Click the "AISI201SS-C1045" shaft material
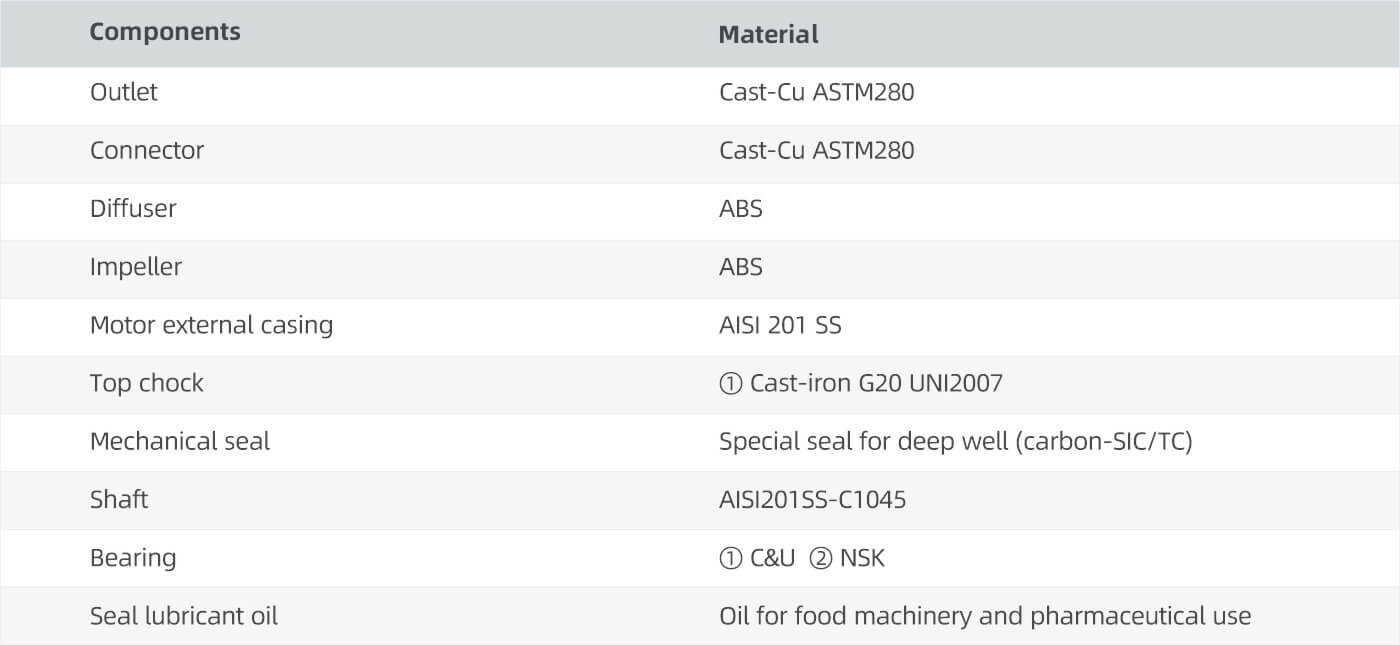1400x645 pixels. click(x=812, y=500)
